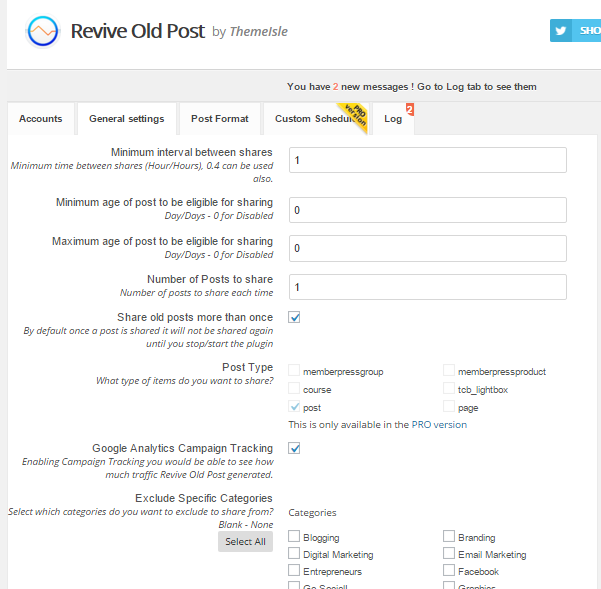Check the memberpressgroup post type
601x589 pixels.
pos(294,370)
